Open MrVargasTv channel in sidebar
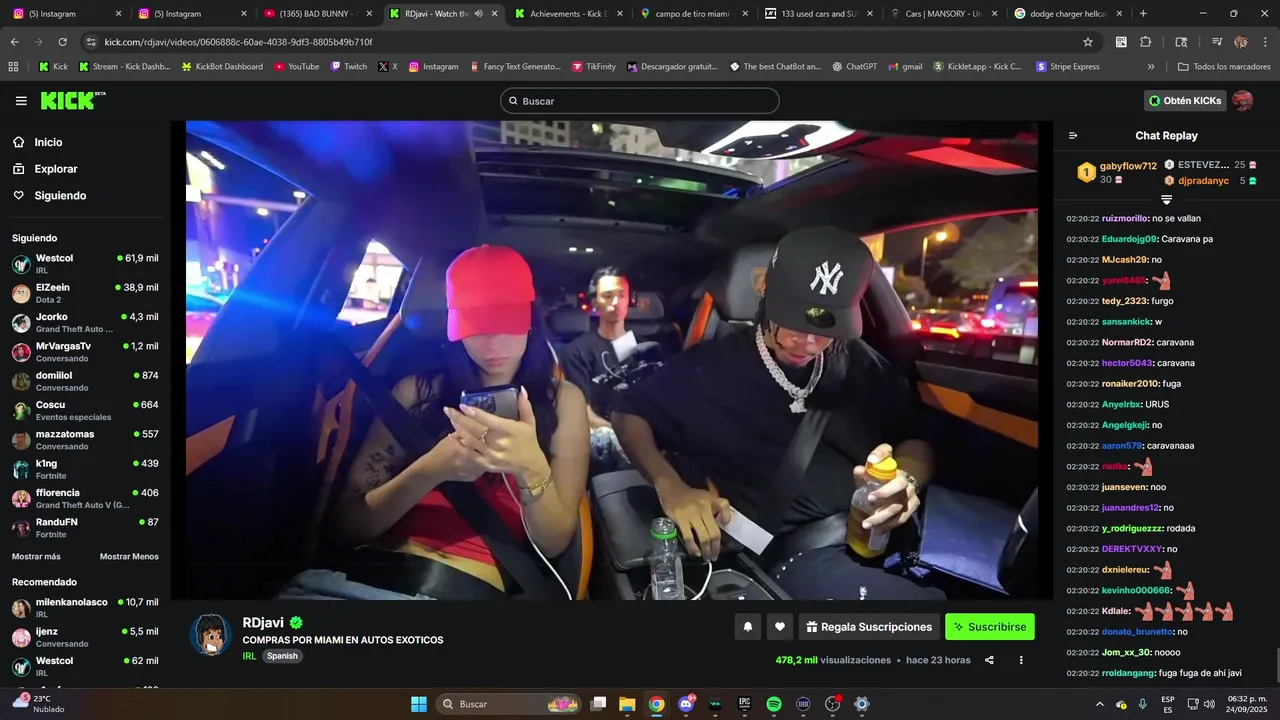Screen dimensions: 1280x720 pyautogui.click(x=85, y=352)
